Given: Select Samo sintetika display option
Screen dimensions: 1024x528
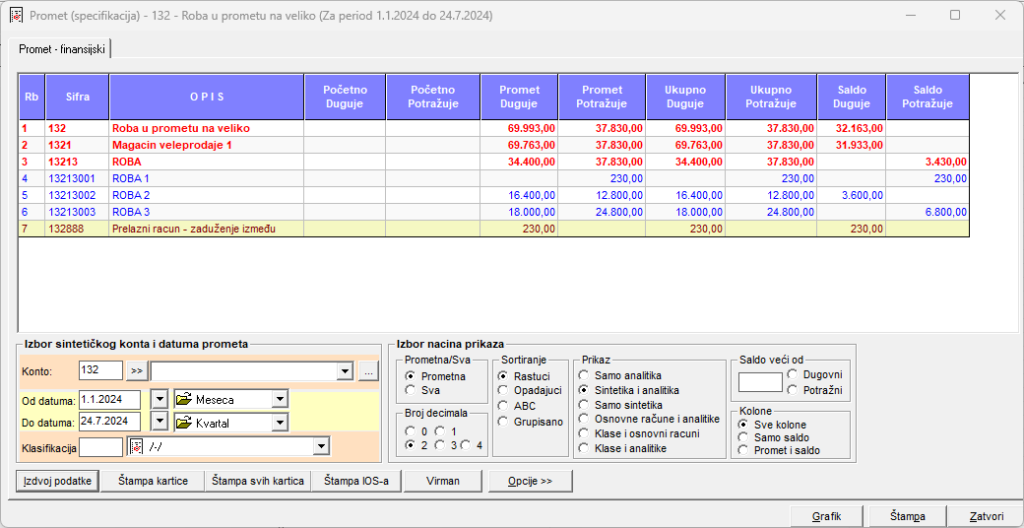Looking at the screenshot, I should [x=585, y=404].
